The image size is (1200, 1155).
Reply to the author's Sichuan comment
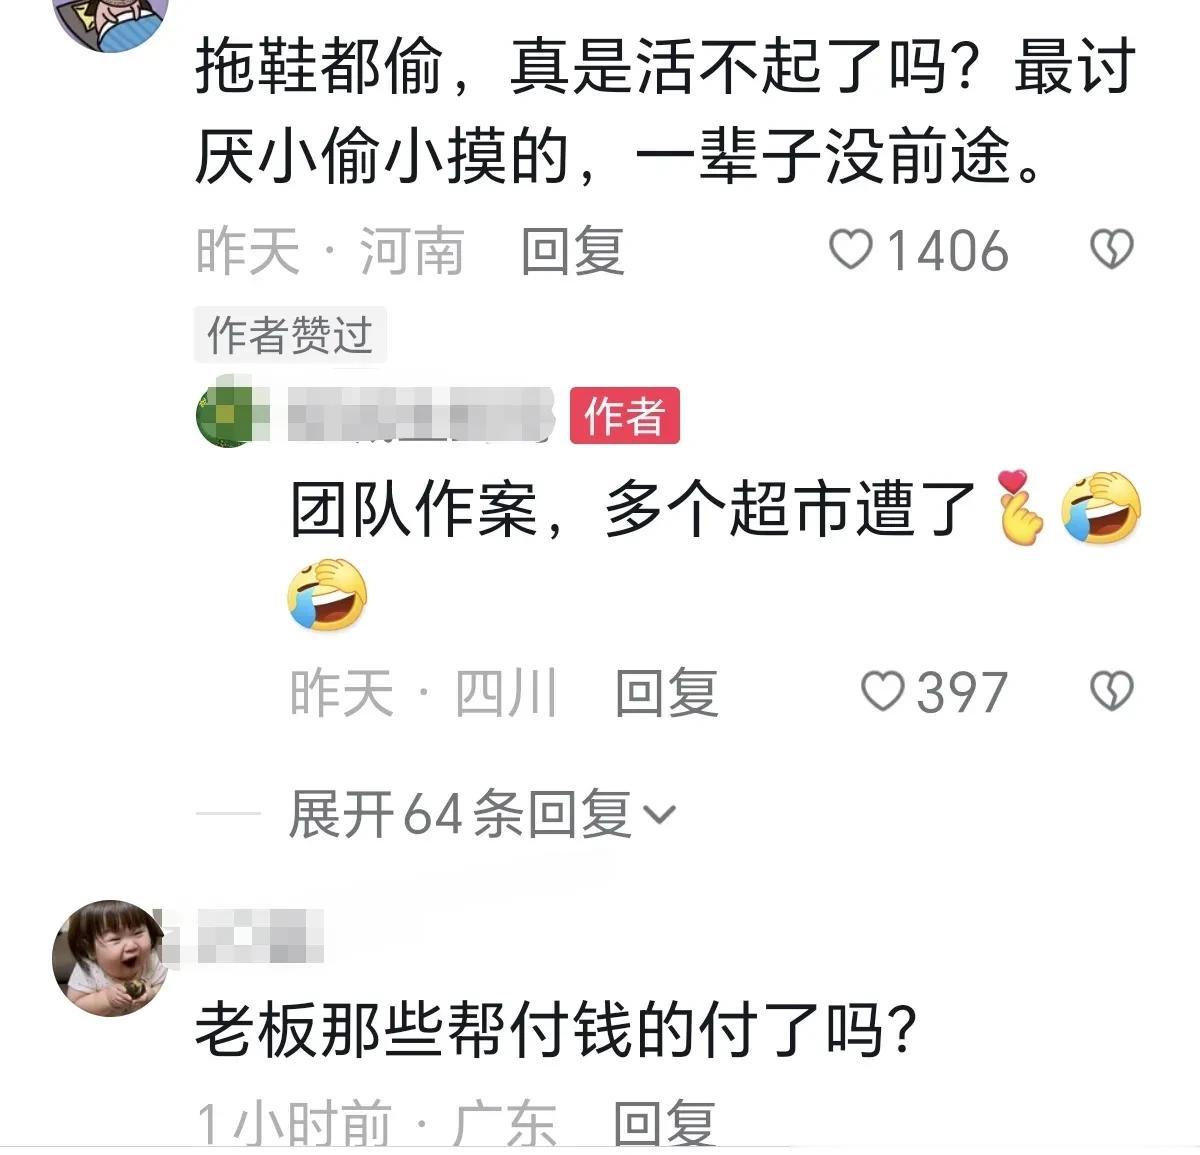[x=666, y=692]
